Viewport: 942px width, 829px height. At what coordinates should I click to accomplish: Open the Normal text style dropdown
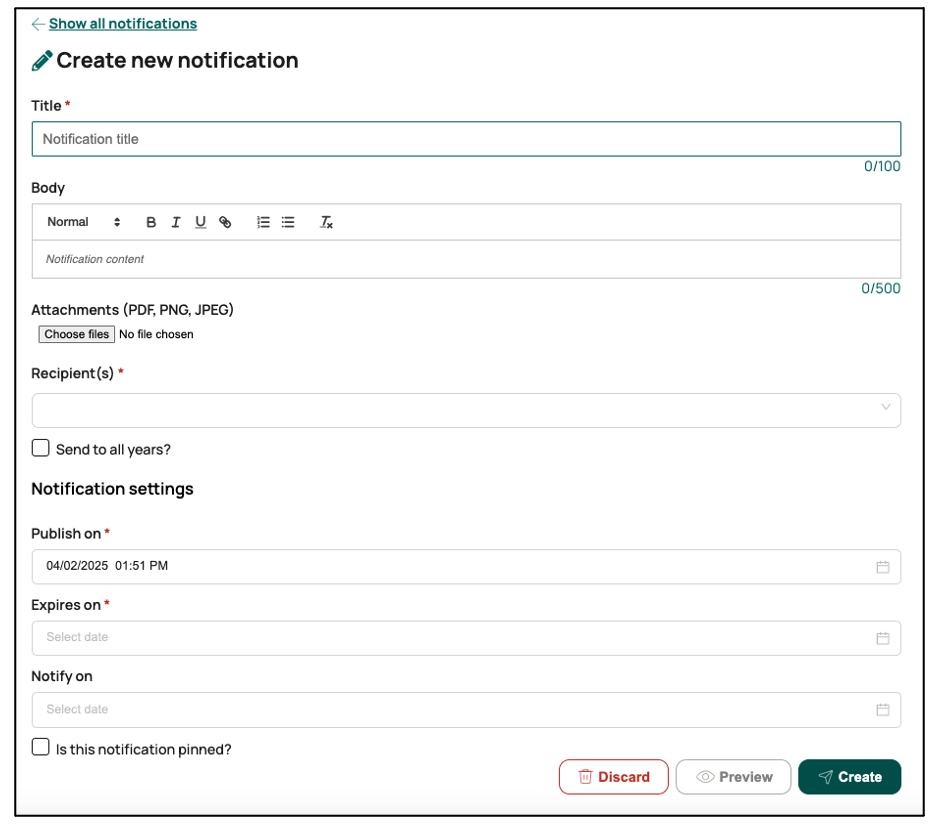[x=83, y=222]
